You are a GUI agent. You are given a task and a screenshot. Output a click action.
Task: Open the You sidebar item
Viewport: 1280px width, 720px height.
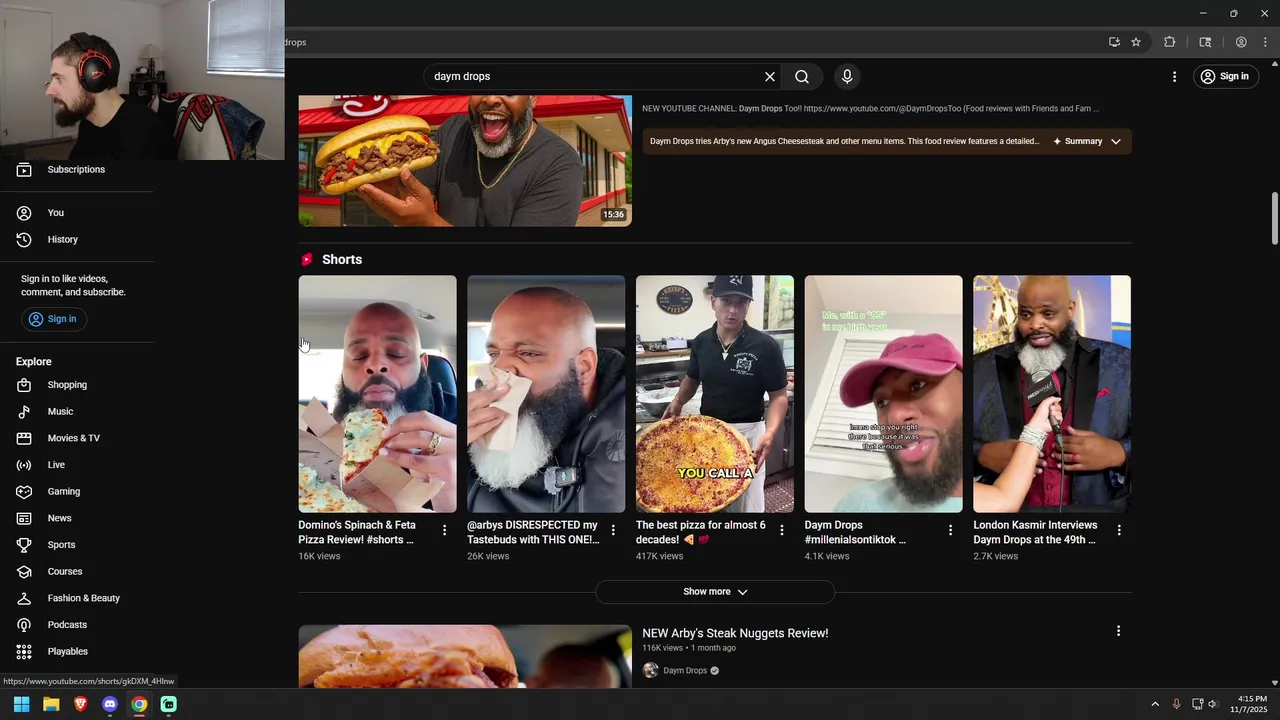(x=76, y=213)
